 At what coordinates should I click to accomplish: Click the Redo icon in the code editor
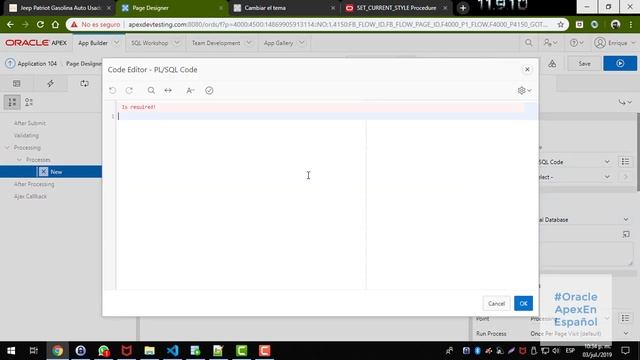coord(129,90)
